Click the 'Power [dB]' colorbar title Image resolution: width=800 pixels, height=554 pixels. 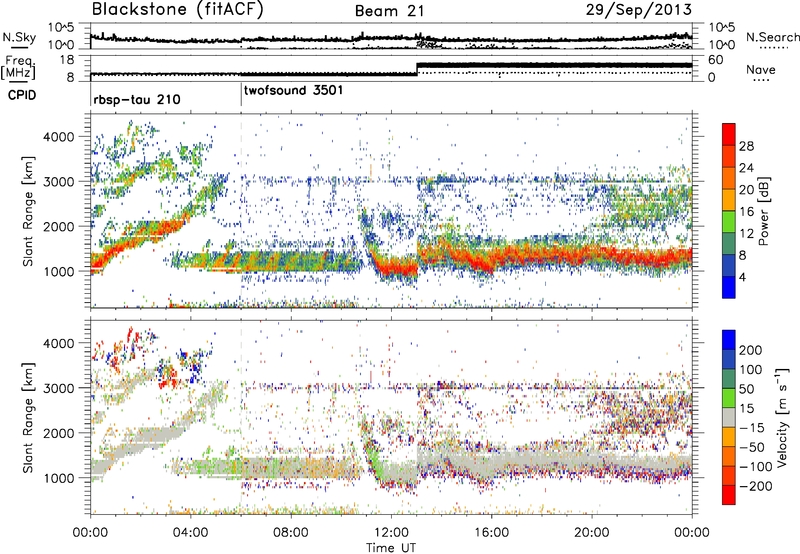pos(763,211)
